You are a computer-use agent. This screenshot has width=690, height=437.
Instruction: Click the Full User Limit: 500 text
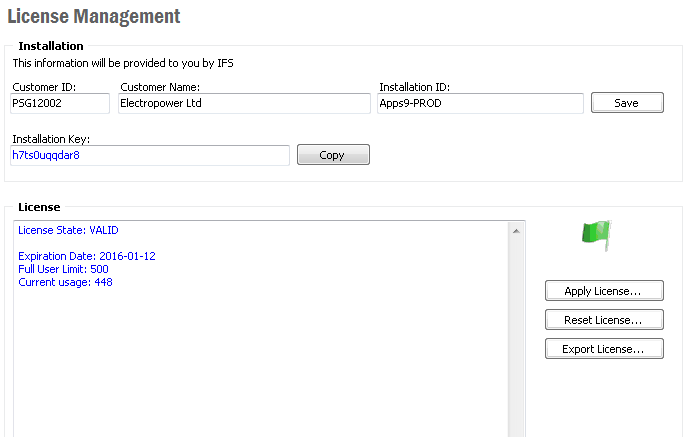coord(64,269)
